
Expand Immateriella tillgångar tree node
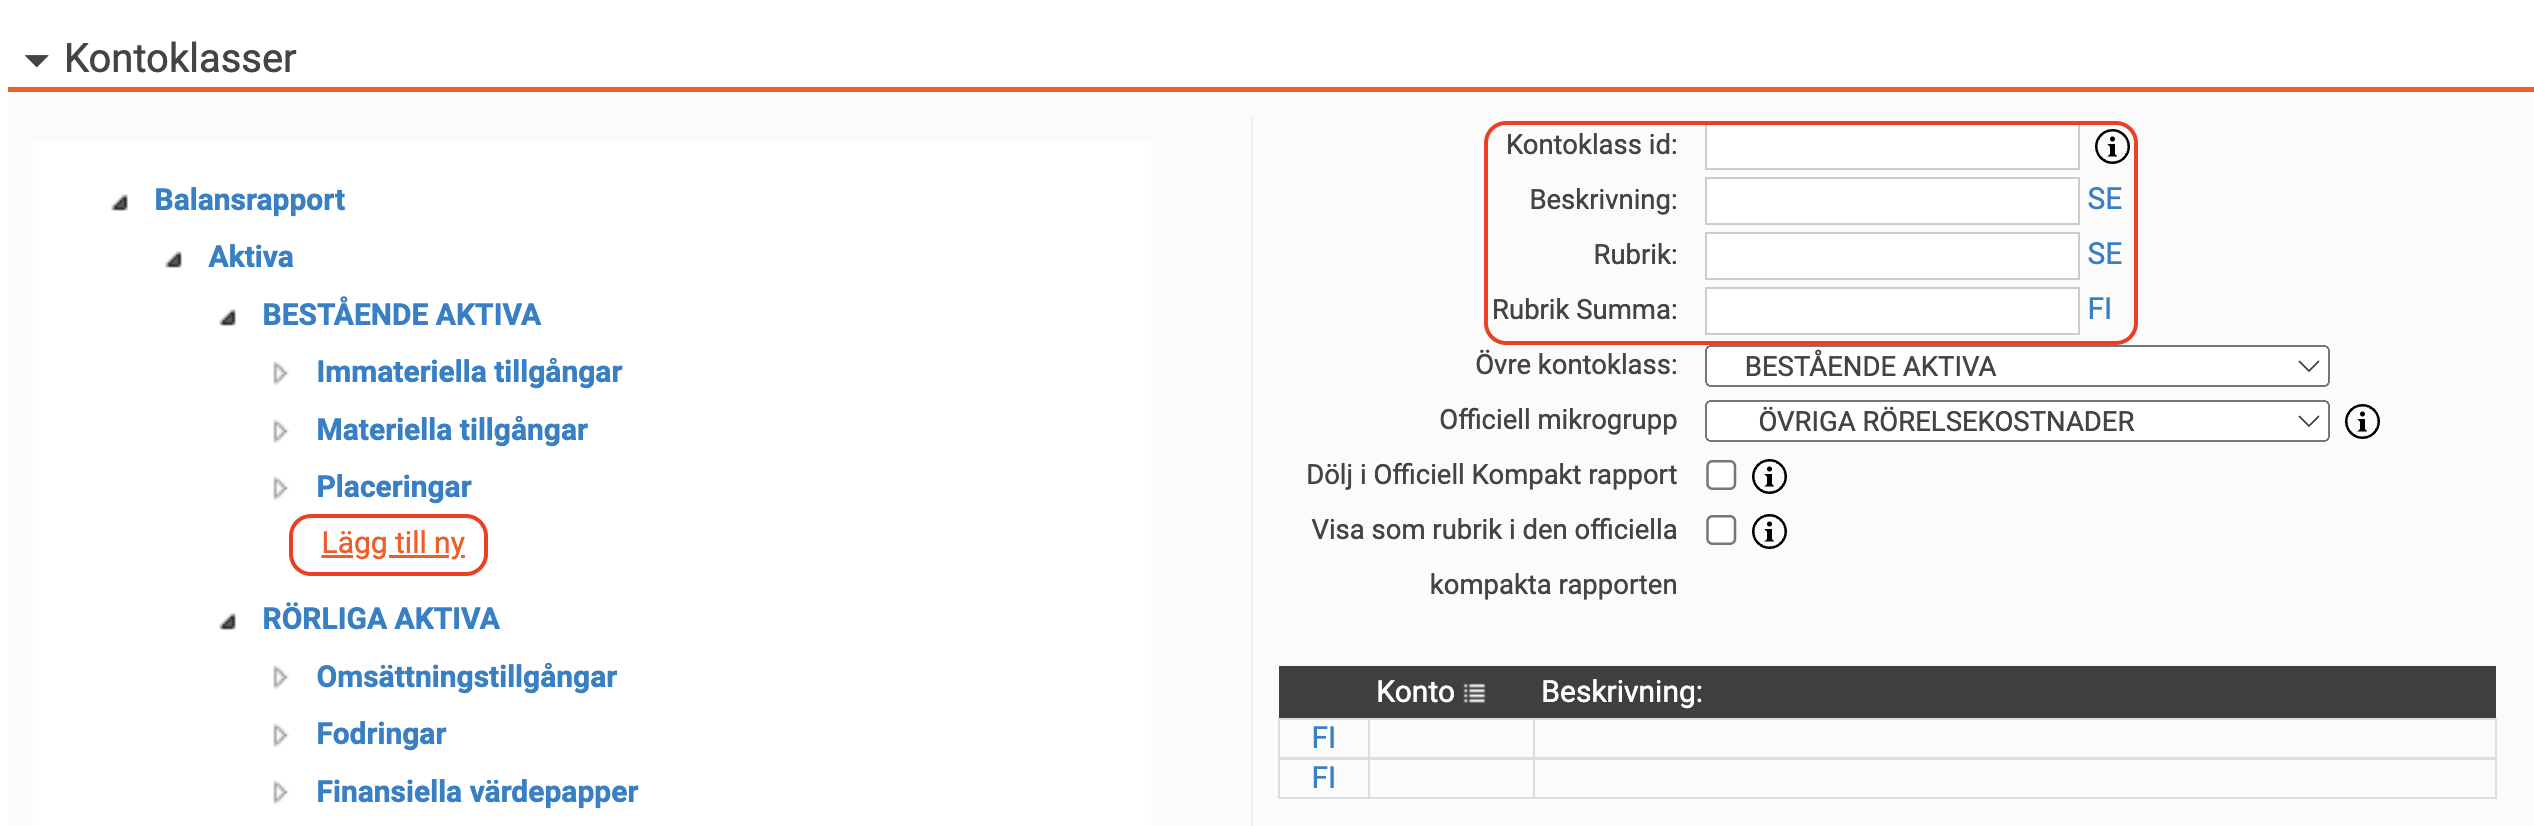coord(280,373)
